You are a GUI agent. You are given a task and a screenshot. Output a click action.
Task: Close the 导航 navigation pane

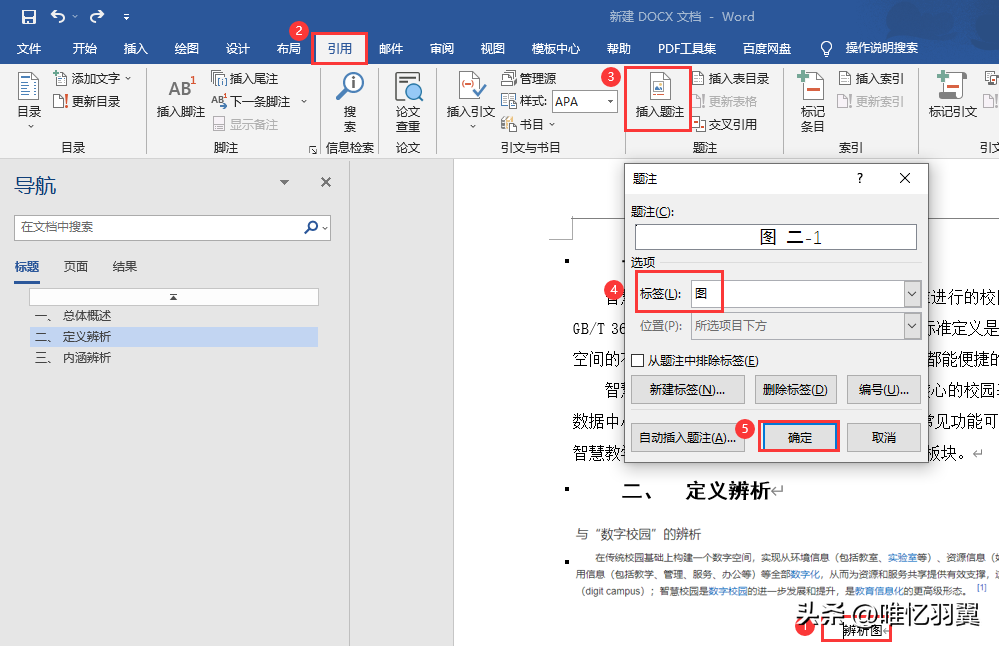[x=326, y=182]
